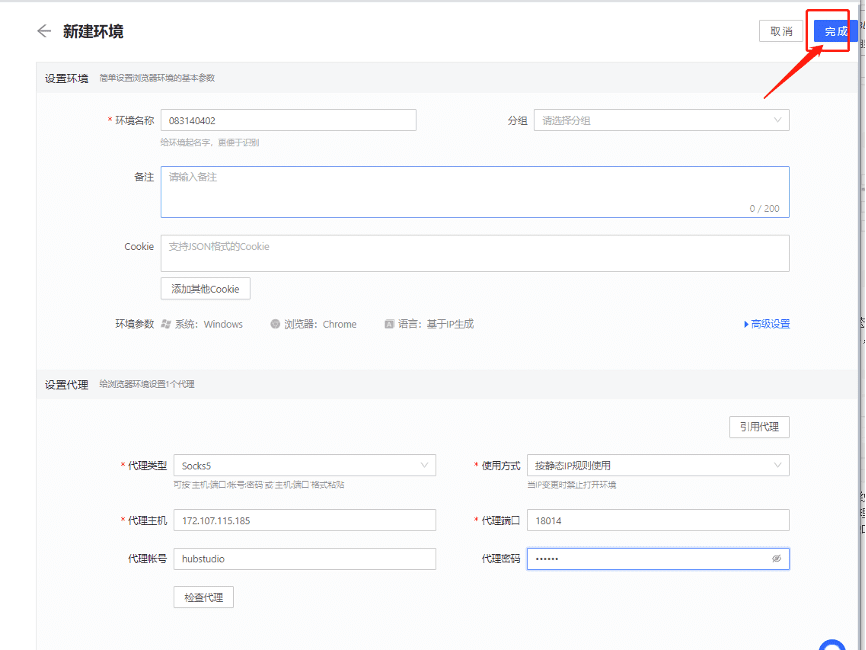866x650 pixels.
Task: Click the 取消 cancel button
Action: 782,30
